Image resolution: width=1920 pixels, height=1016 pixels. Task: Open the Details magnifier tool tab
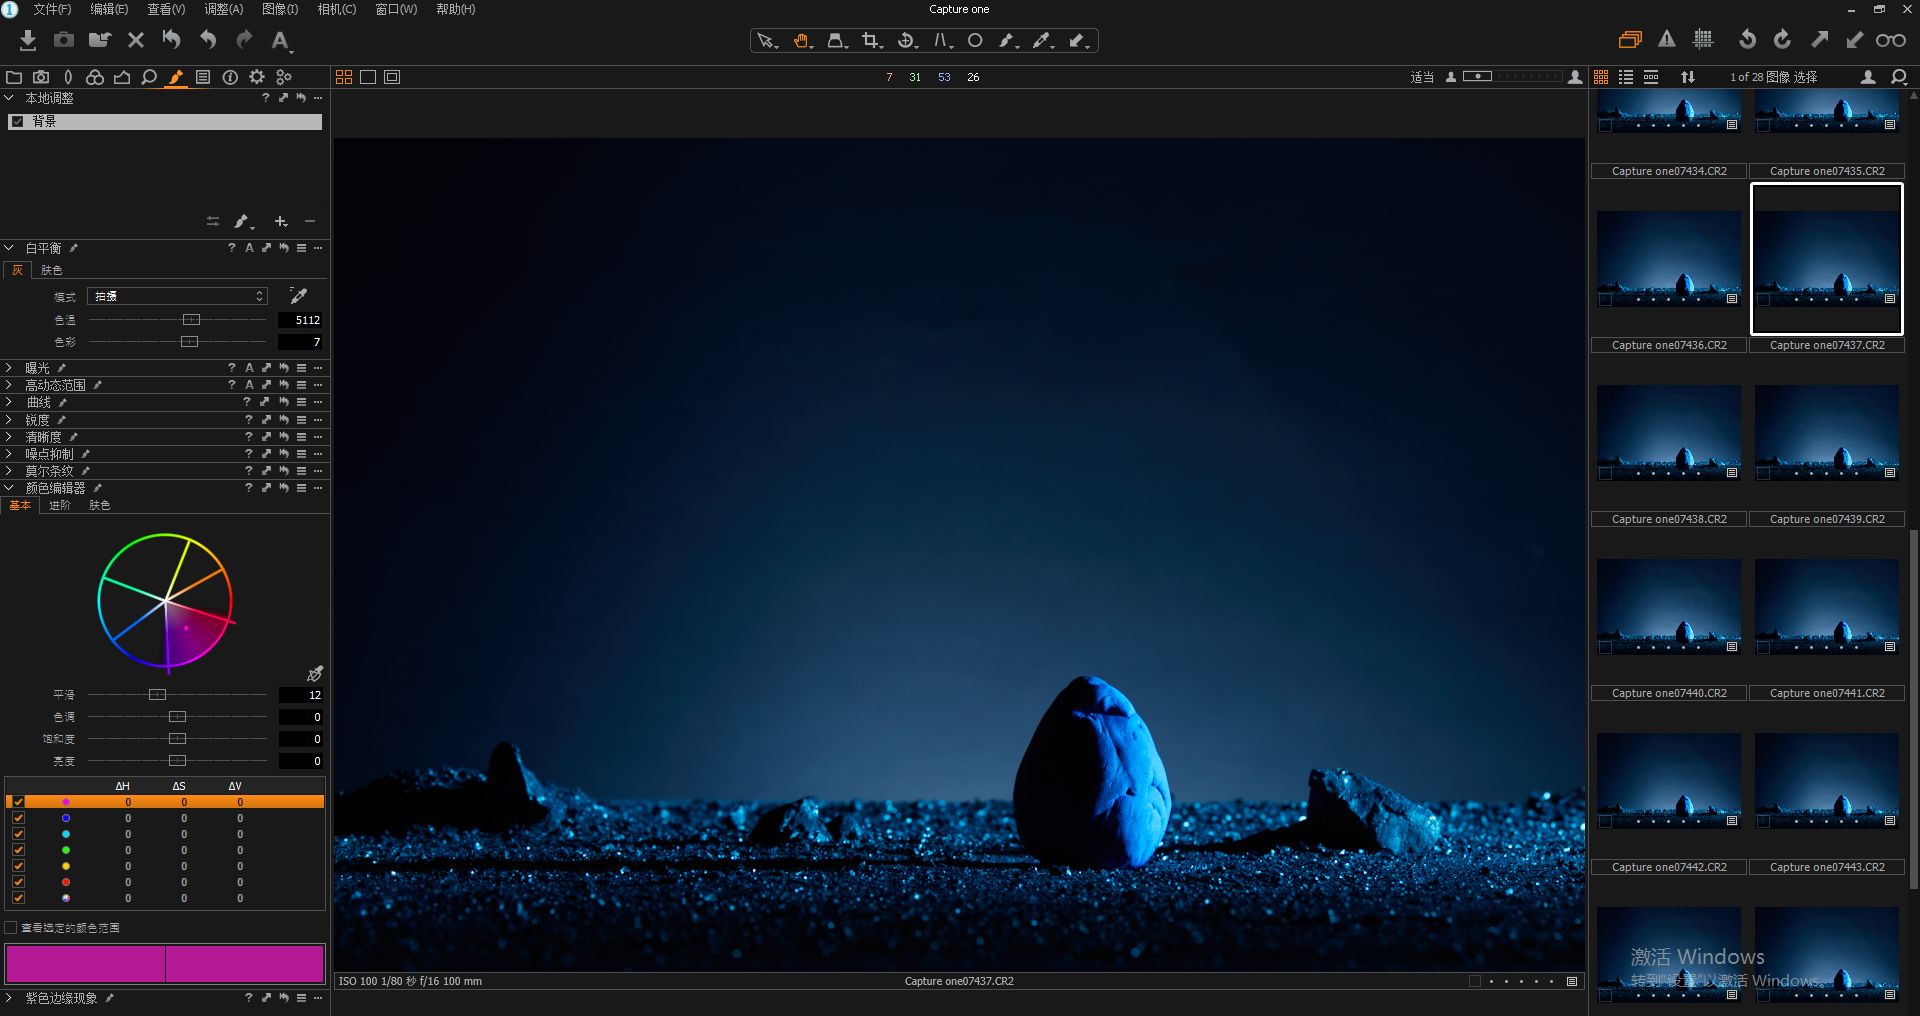coord(149,77)
